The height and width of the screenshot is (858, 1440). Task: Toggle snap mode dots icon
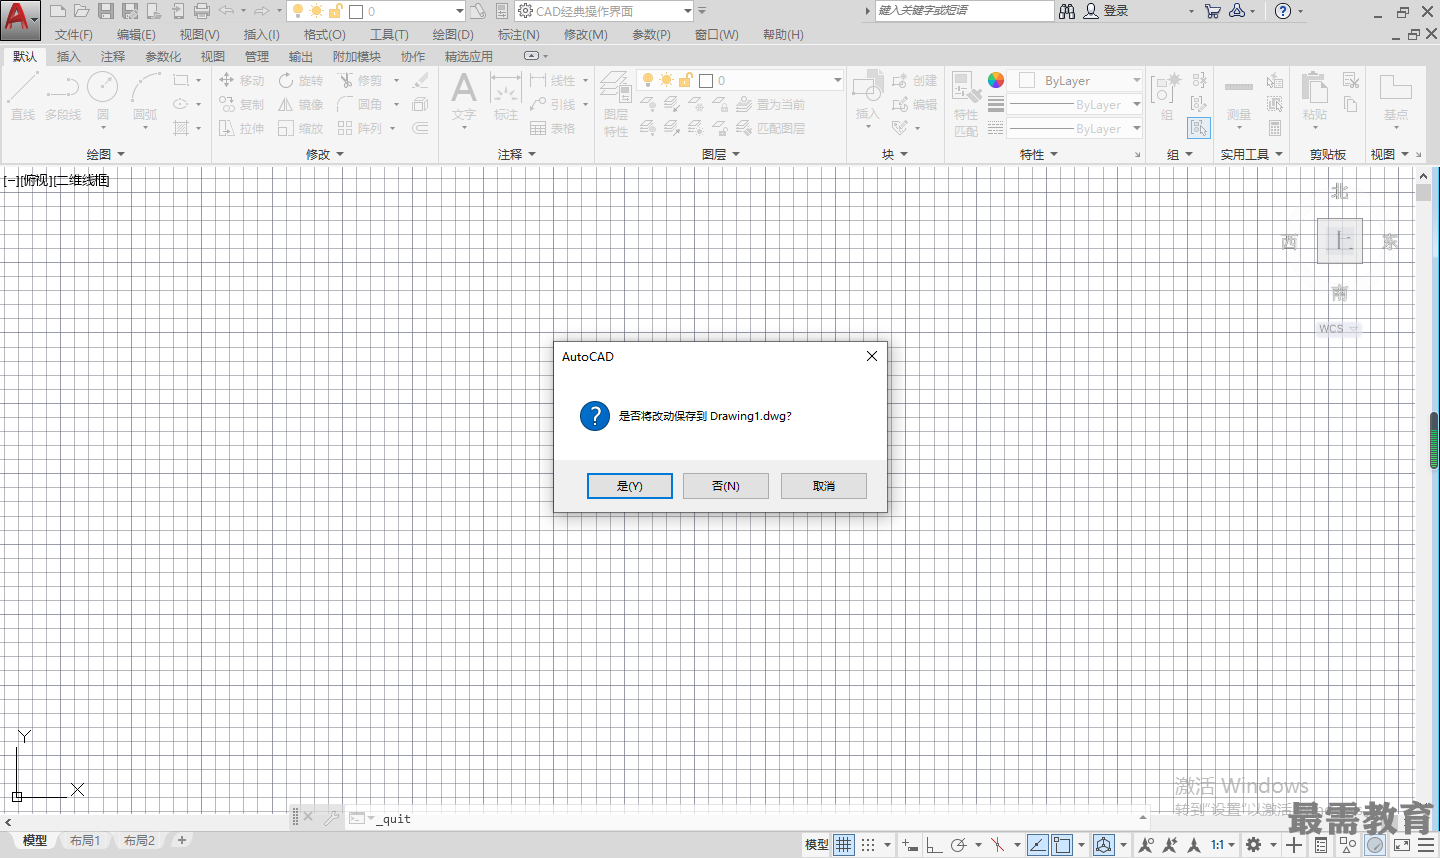click(868, 845)
